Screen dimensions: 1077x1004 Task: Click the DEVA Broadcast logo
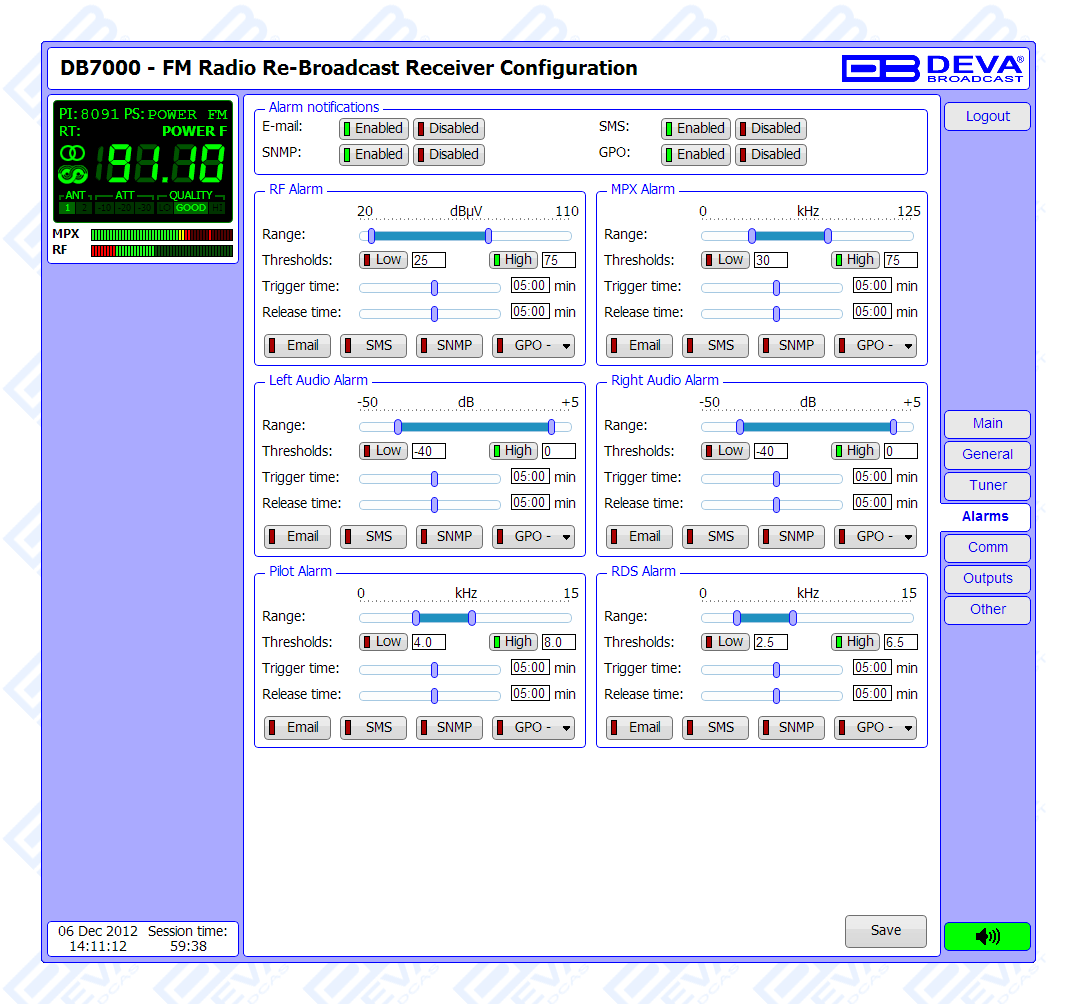[x=932, y=68]
